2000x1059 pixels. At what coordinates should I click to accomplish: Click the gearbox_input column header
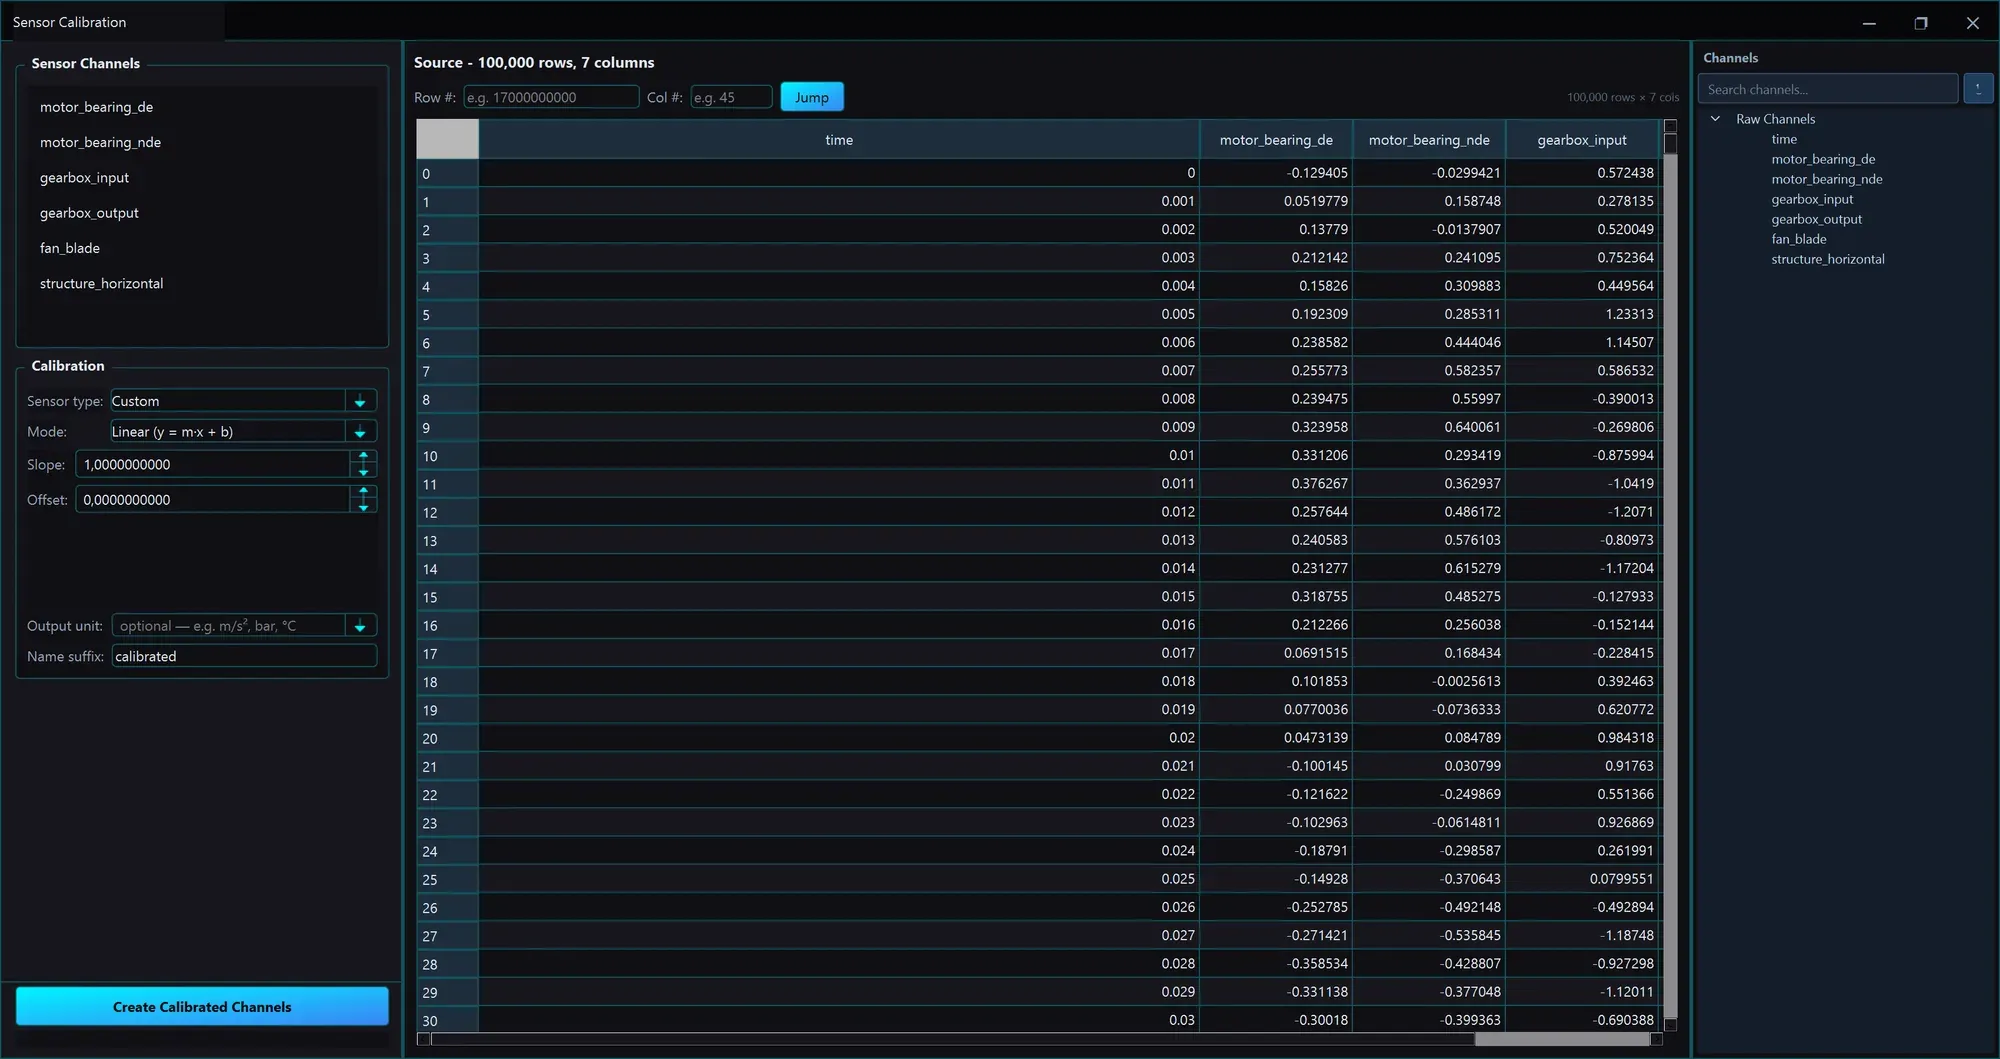click(x=1582, y=140)
